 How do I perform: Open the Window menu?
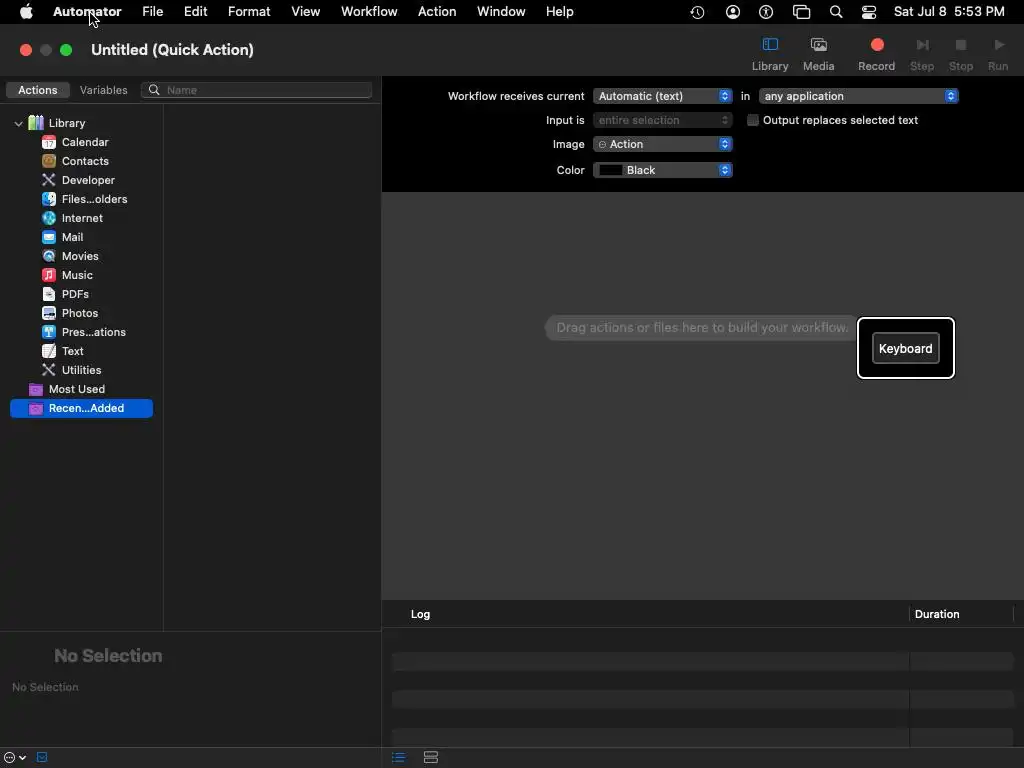(x=501, y=12)
